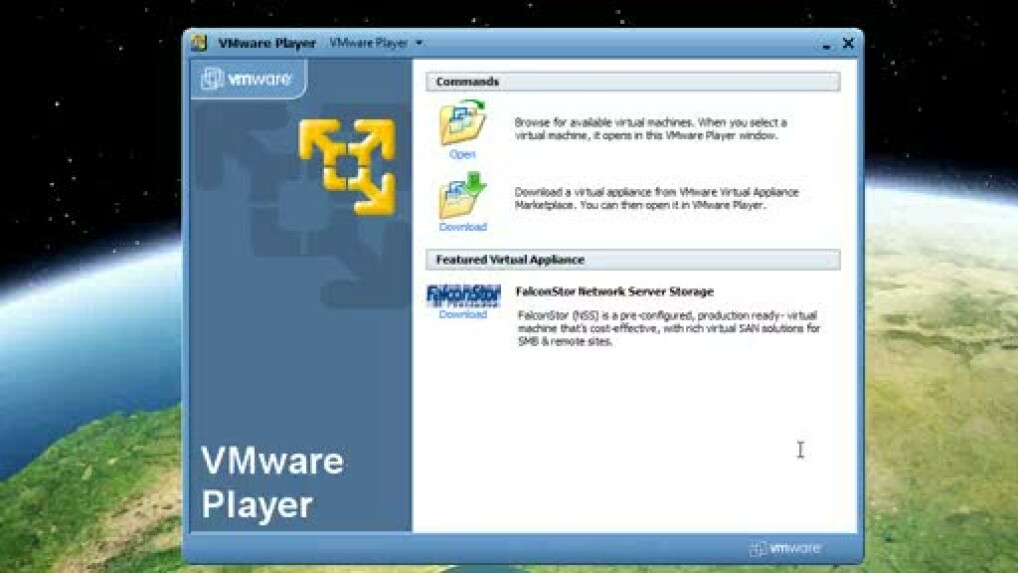The height and width of the screenshot is (573, 1018).
Task: Click the Browse for available virtual machines description
Action: pos(650,128)
